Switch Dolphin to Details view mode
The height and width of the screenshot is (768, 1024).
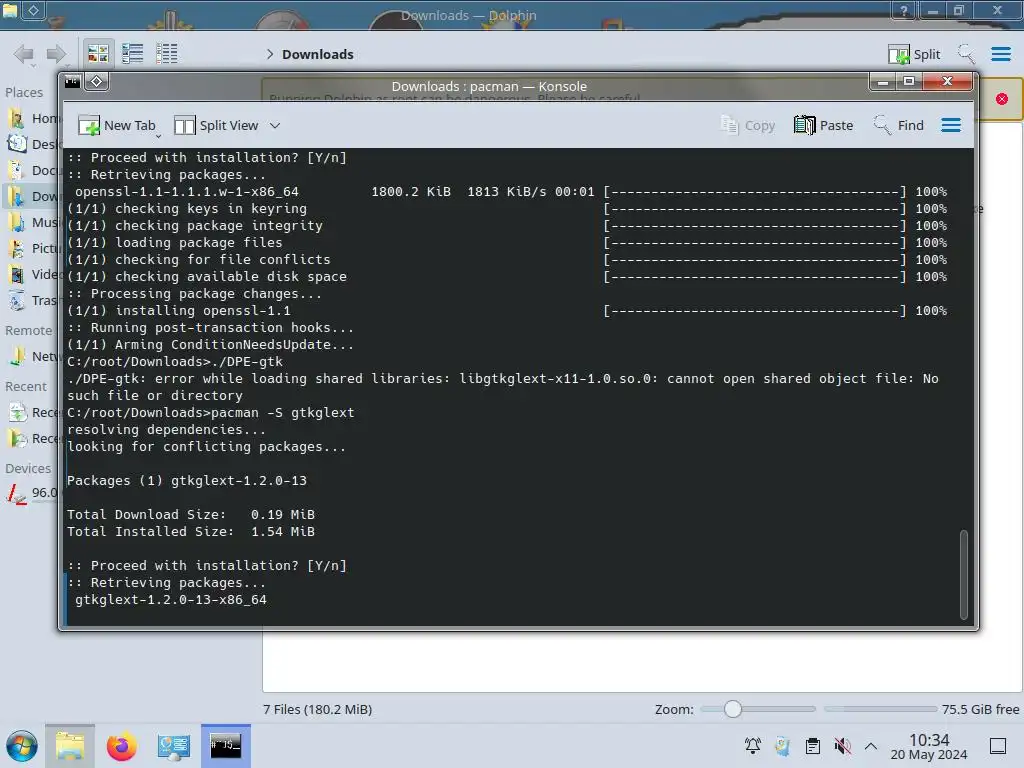coord(167,54)
